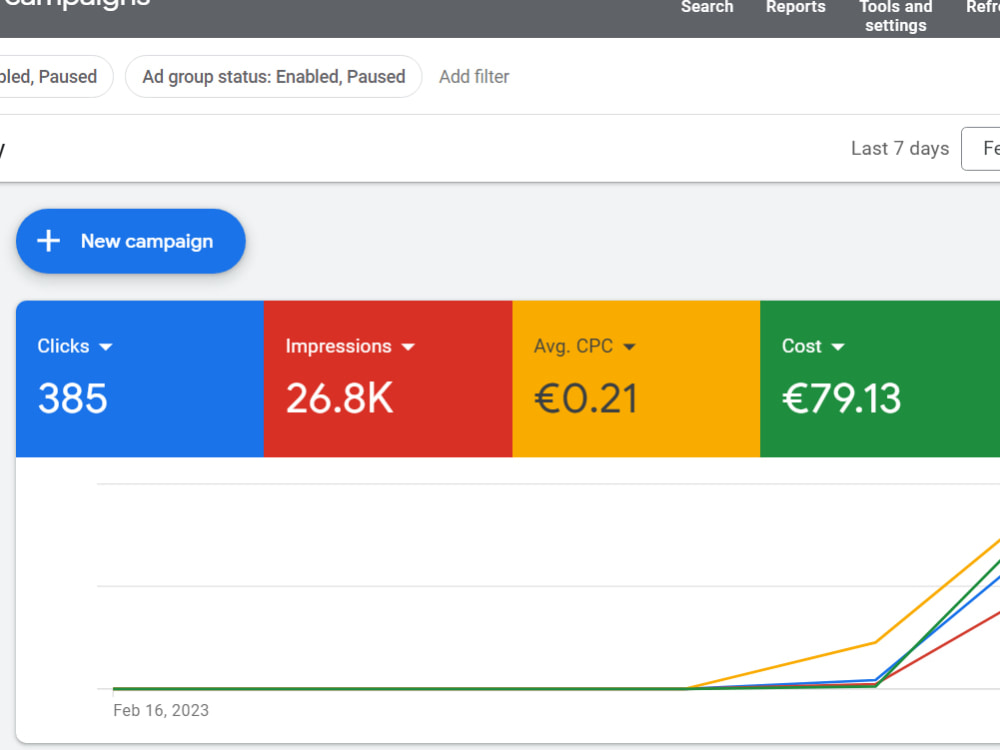Screen dimensions: 1000x750
Task: Open the Impressions metric dropdown arrow
Action: click(x=408, y=347)
